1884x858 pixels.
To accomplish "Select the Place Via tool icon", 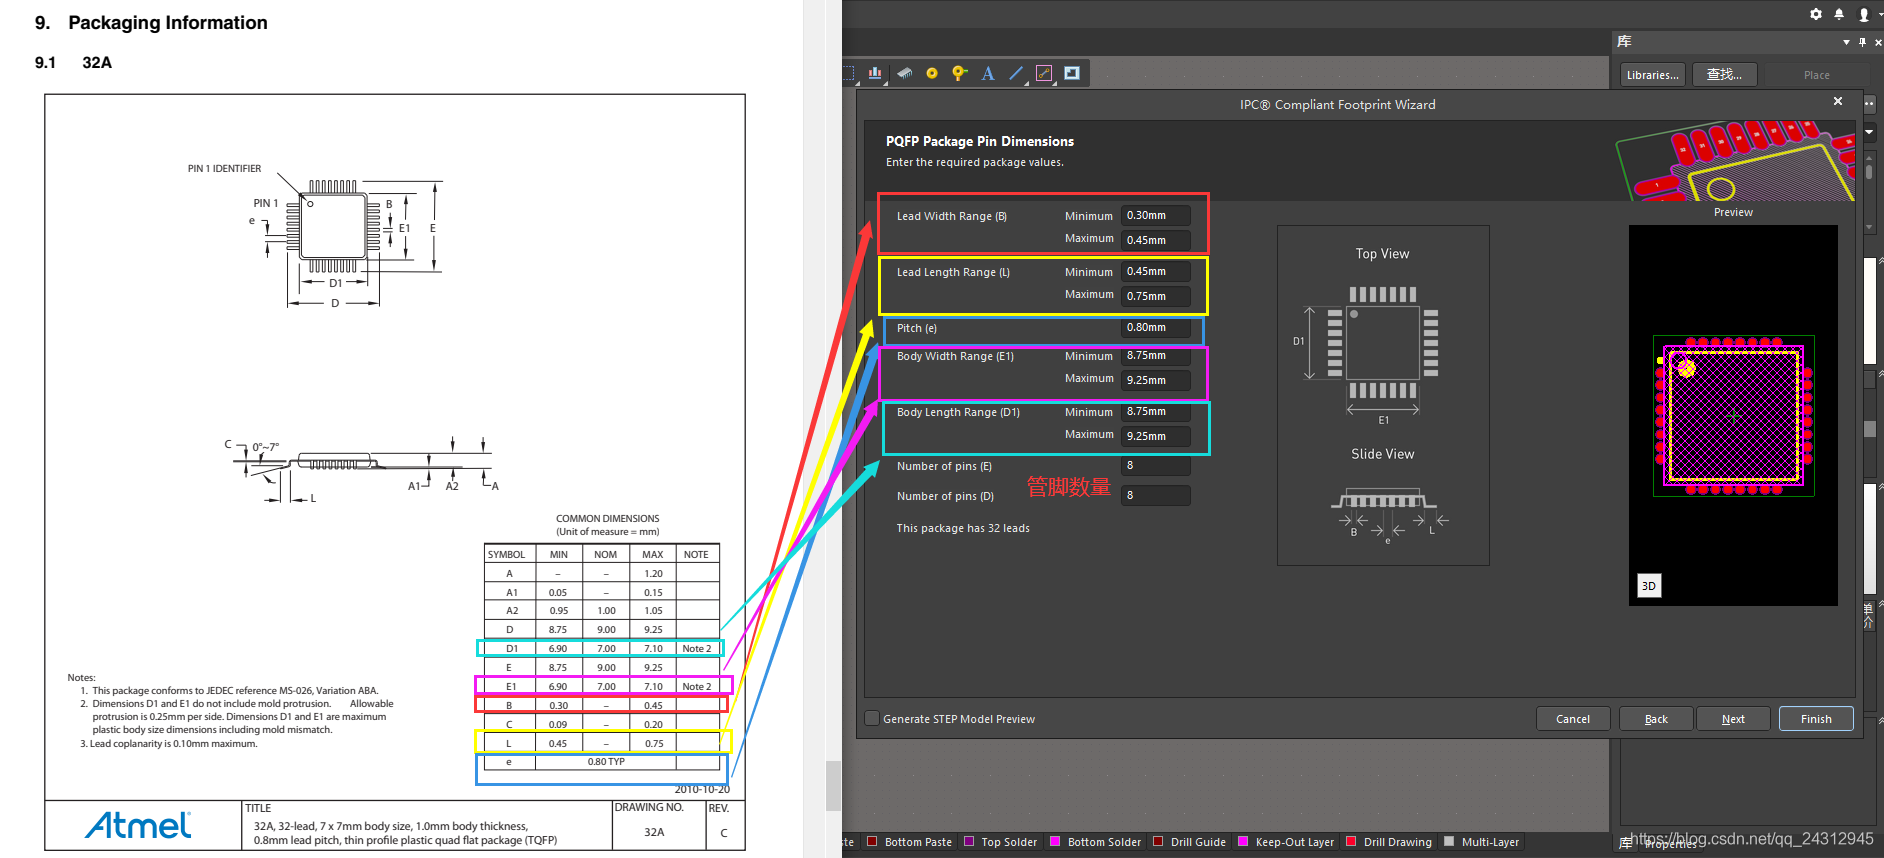I will [959, 73].
